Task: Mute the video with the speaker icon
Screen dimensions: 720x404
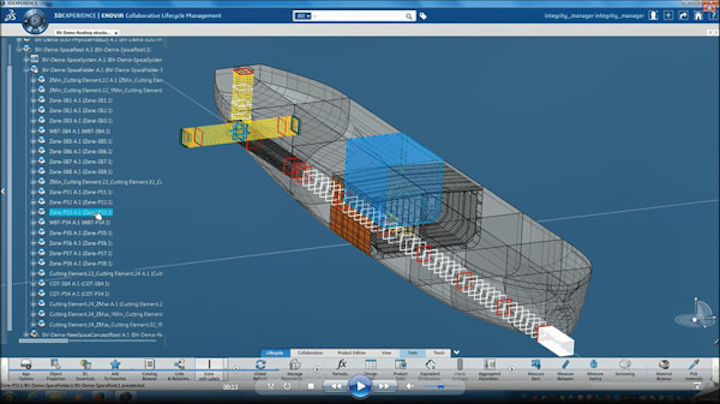Action: coord(410,387)
